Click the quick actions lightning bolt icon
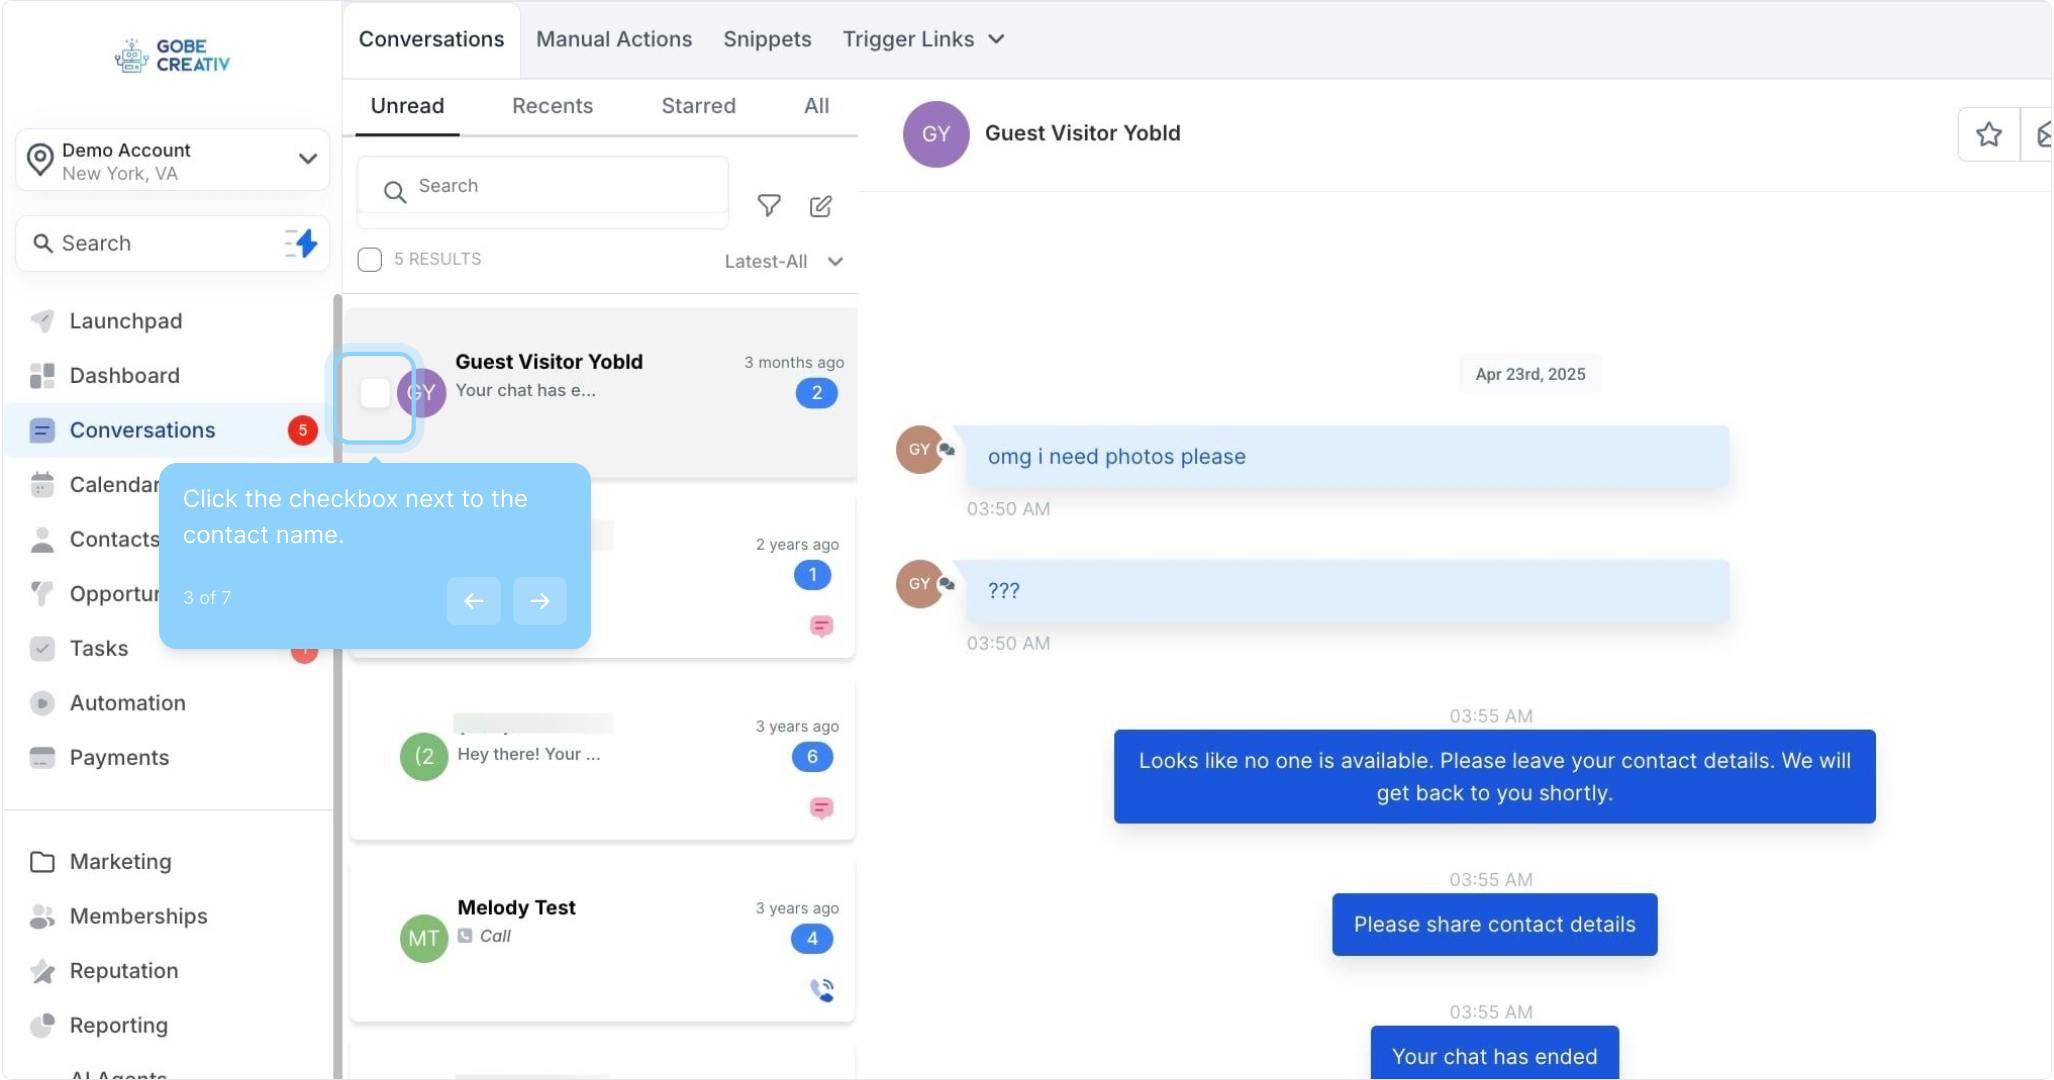2054x1080 pixels. 302,243
